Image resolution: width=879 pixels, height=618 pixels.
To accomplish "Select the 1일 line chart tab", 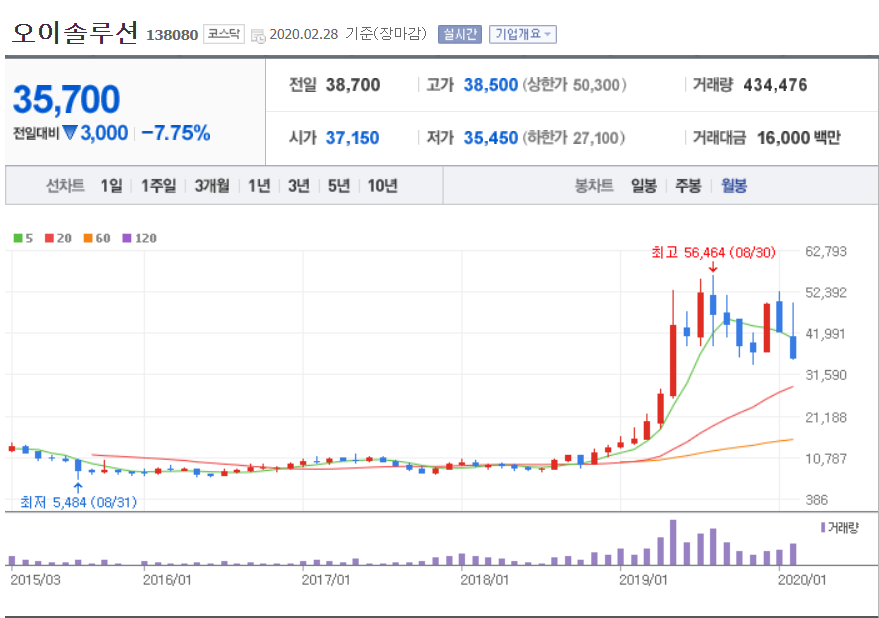I will click(111, 186).
